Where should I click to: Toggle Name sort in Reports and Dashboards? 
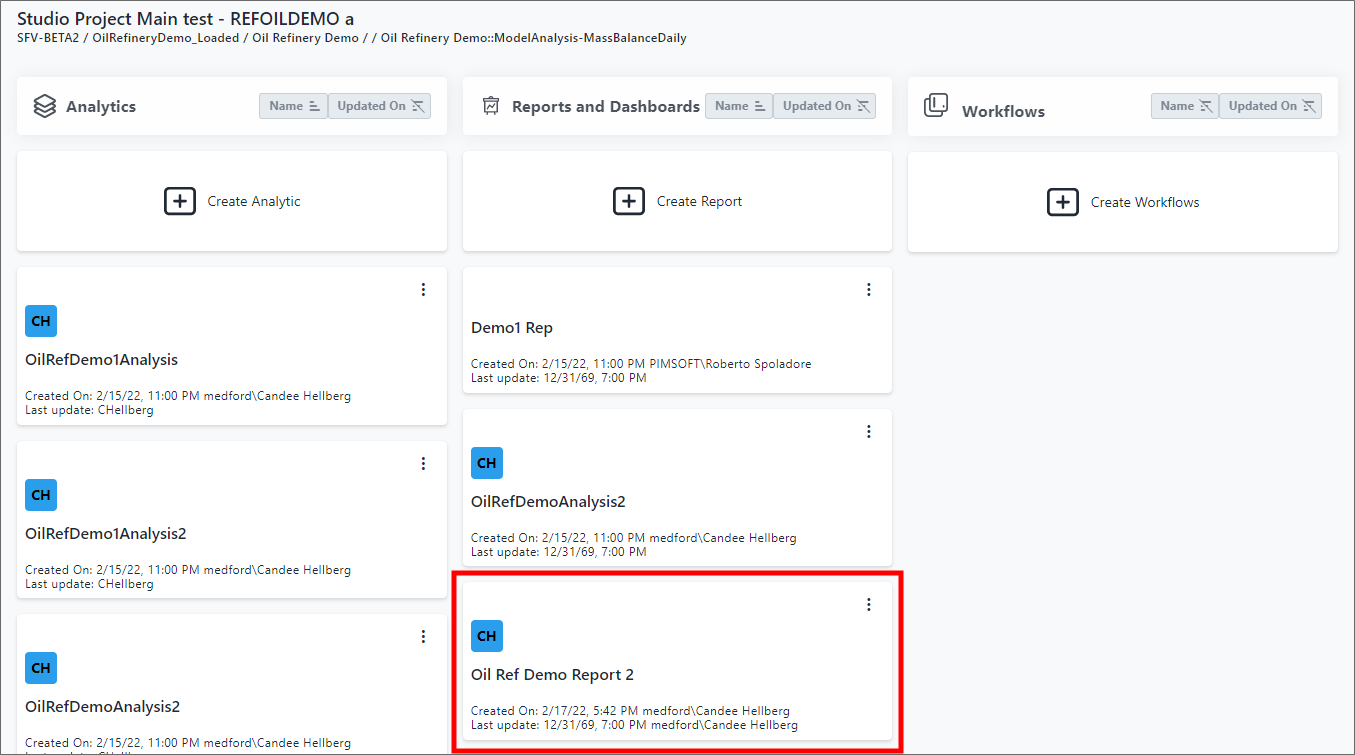[x=739, y=106]
